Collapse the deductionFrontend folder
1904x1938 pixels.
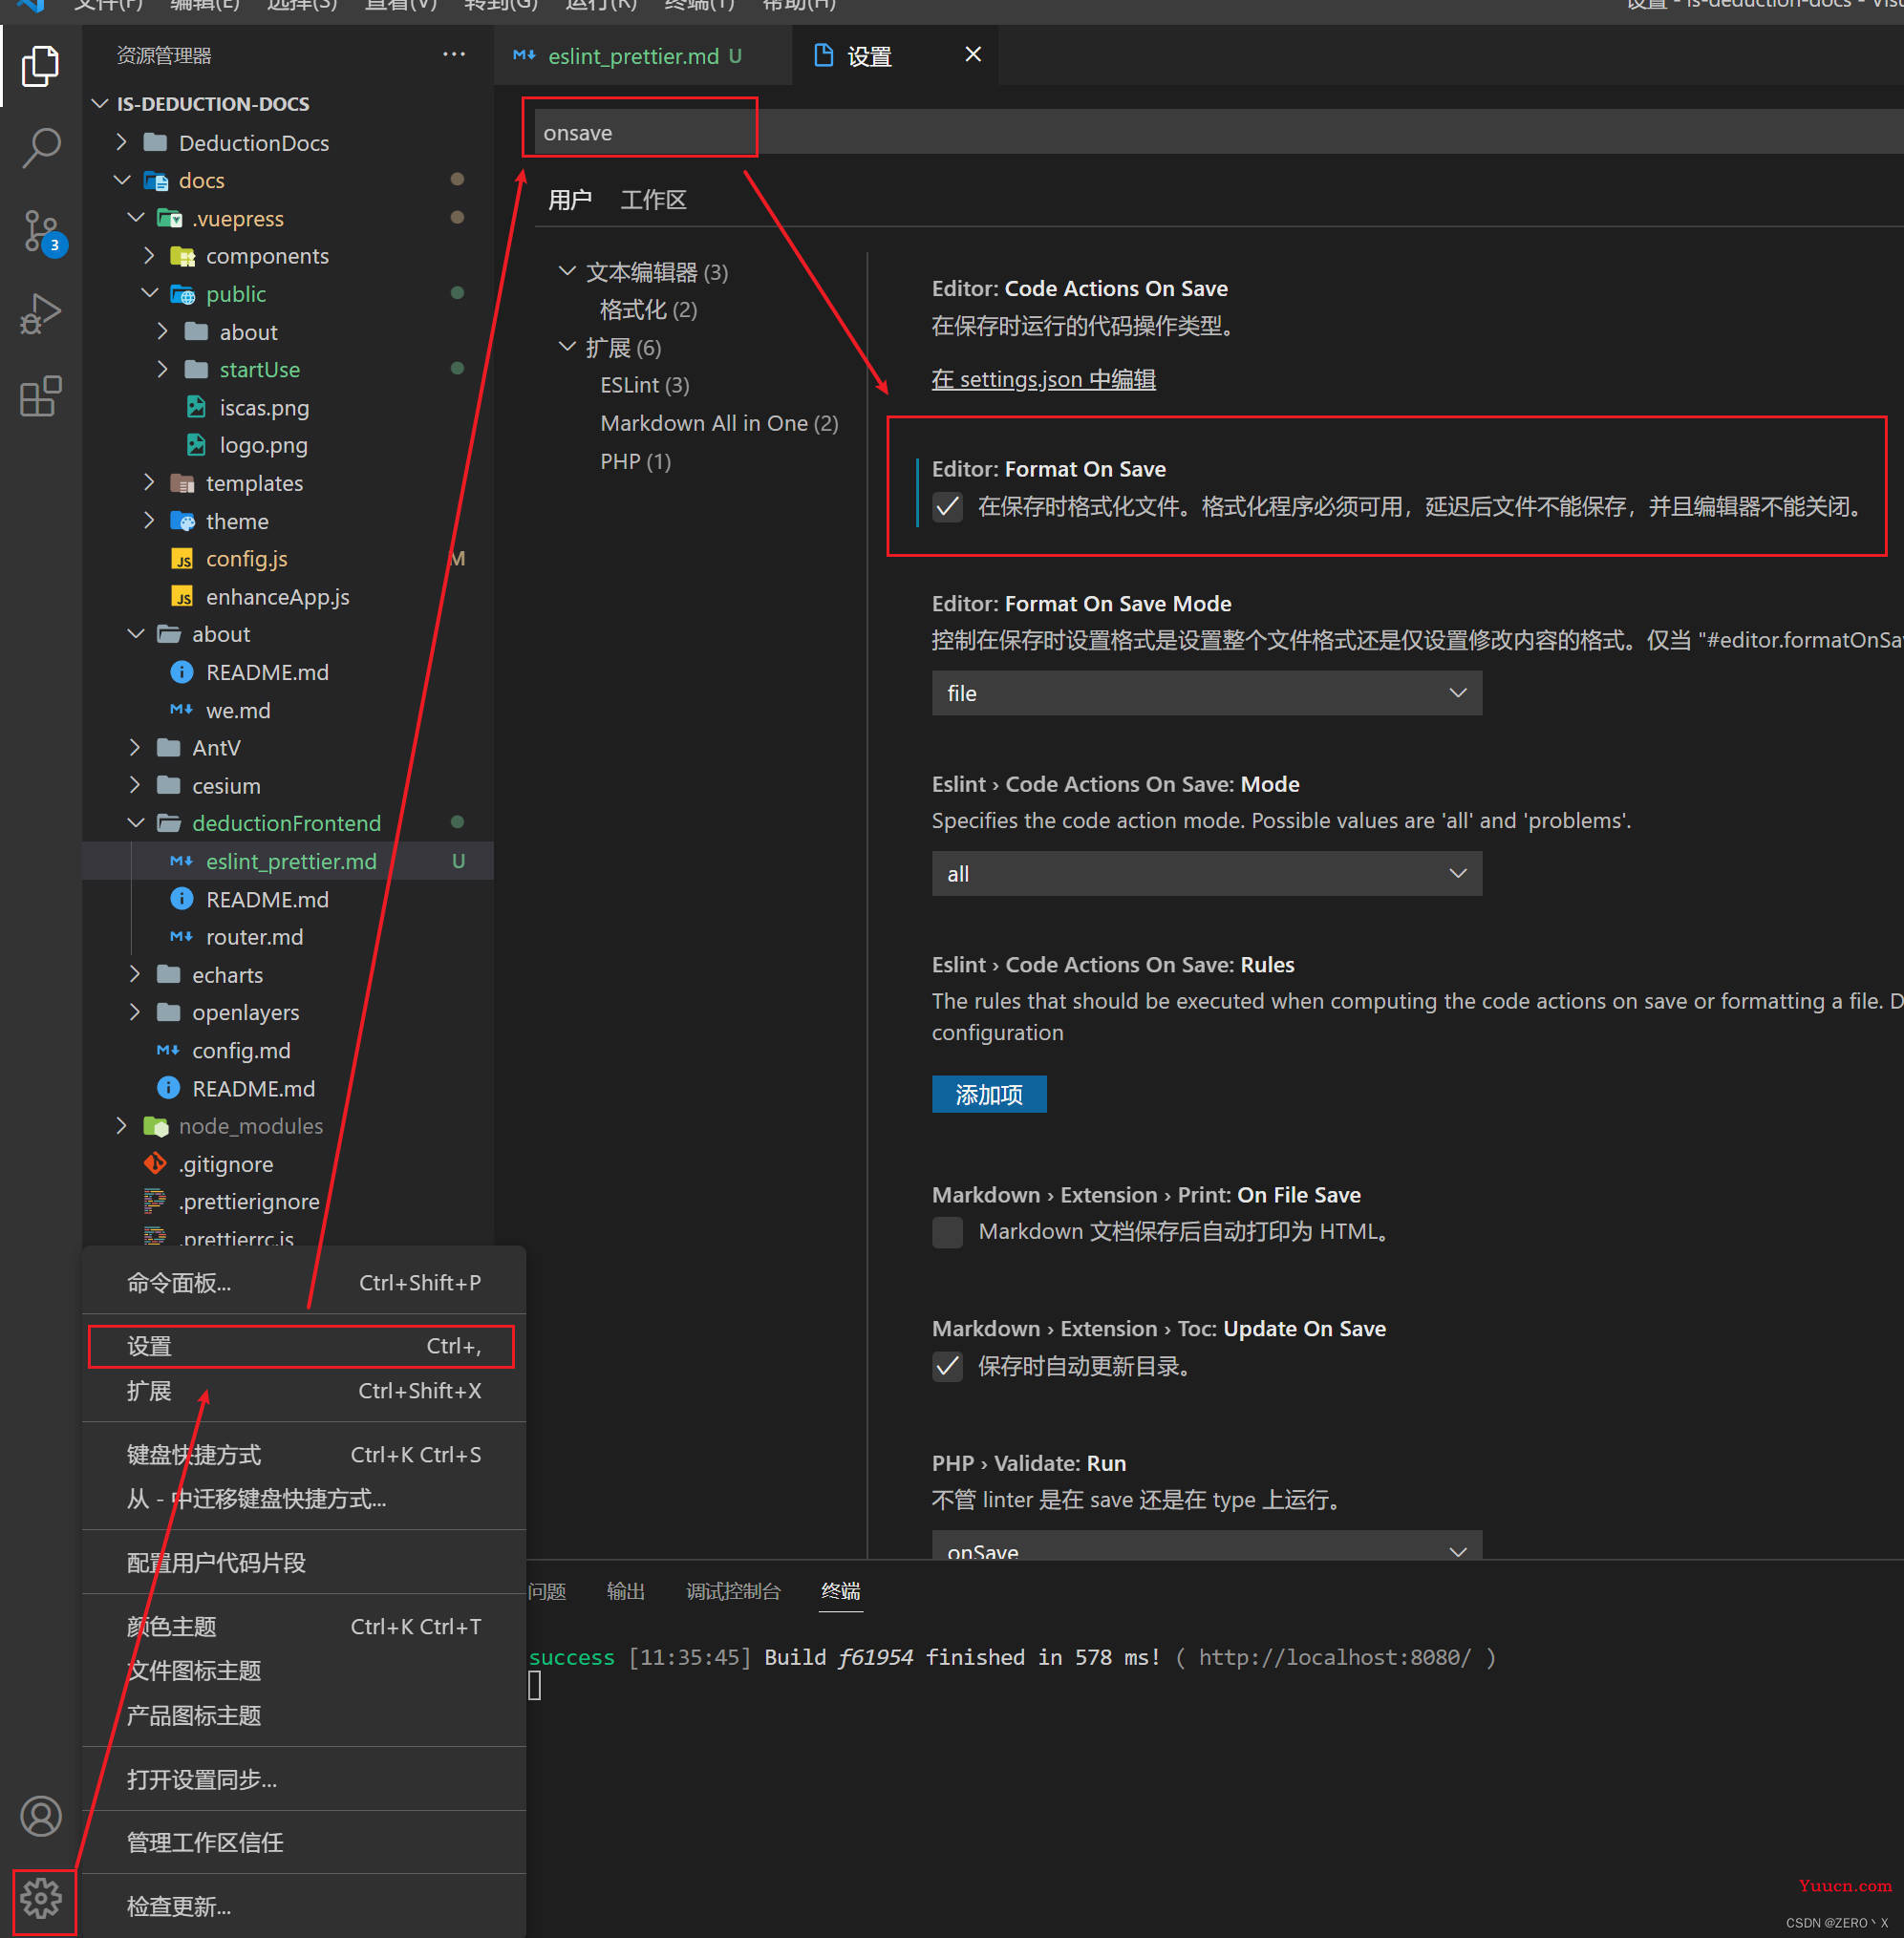(x=136, y=823)
